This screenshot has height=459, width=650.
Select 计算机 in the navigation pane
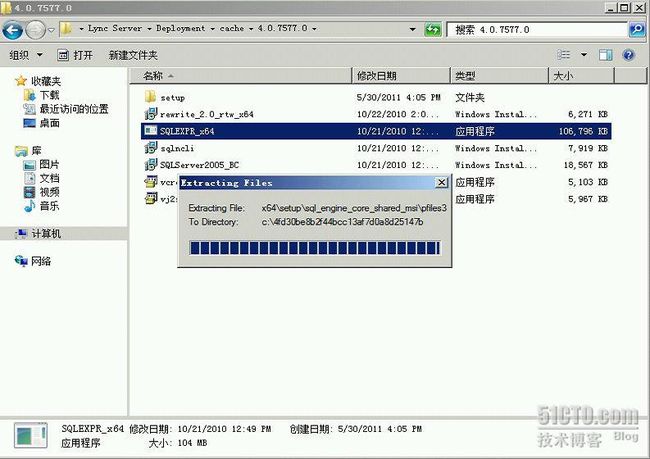point(46,234)
